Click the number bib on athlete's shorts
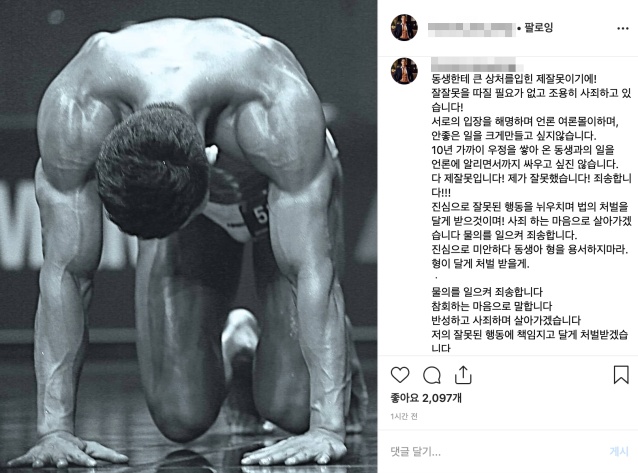 258,217
